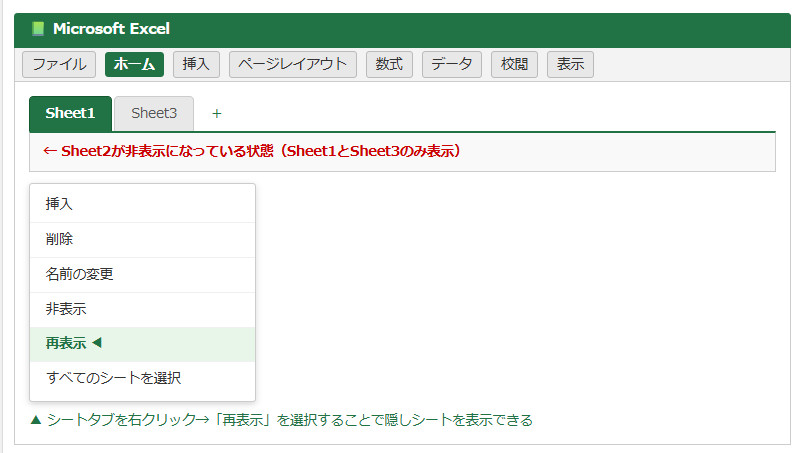The height and width of the screenshot is (453, 810).
Task: Switch to the 挿入 ribbon tab
Action: 196,64
